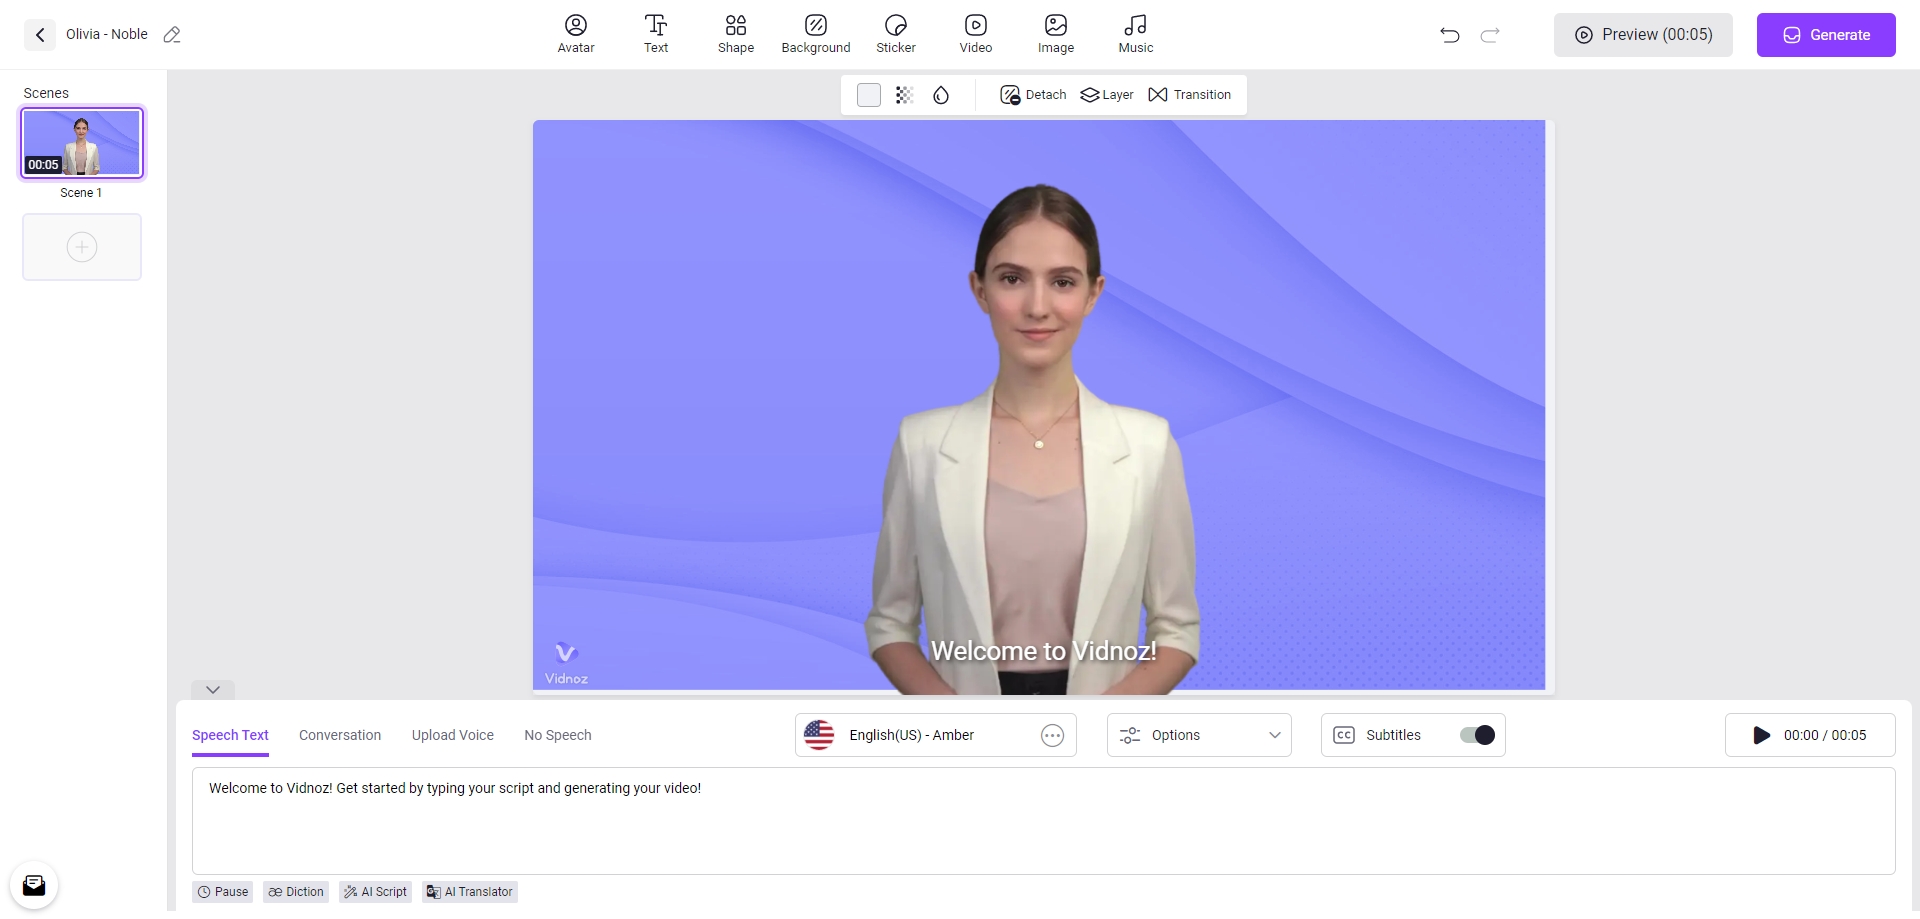
Task: Open the AI Script generator
Action: tap(375, 892)
